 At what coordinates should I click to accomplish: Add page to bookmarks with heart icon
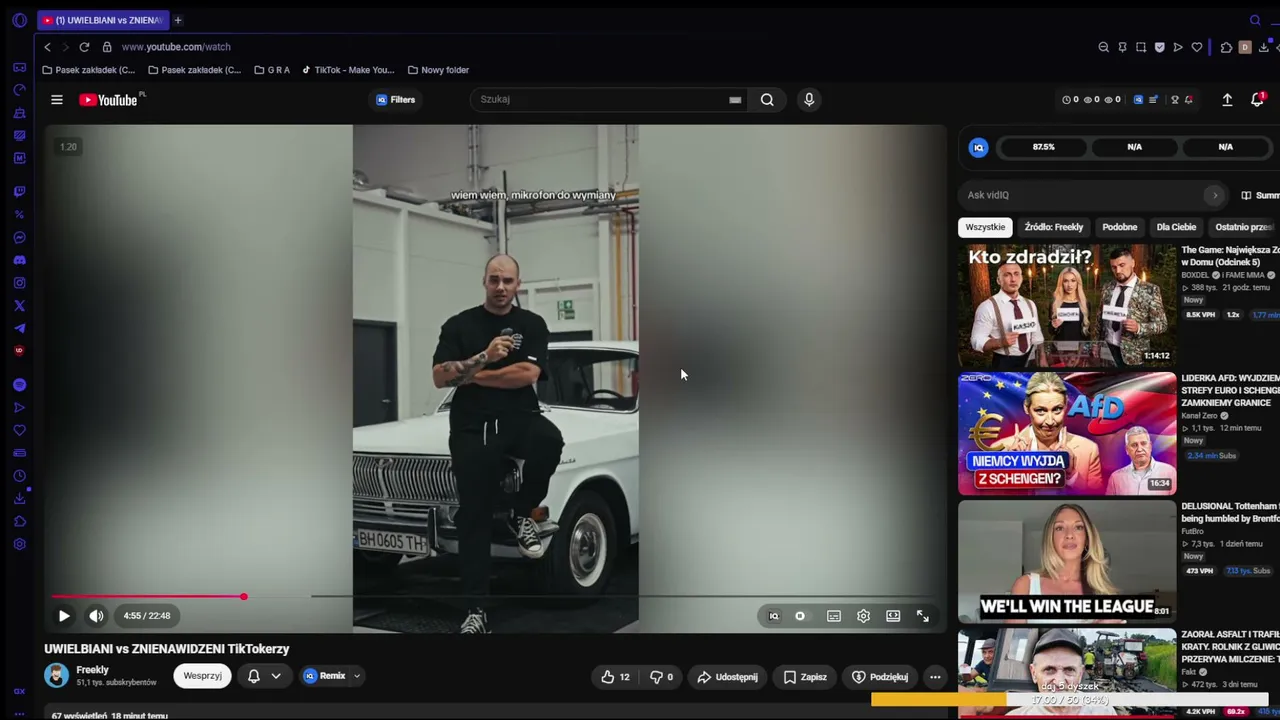click(1197, 47)
